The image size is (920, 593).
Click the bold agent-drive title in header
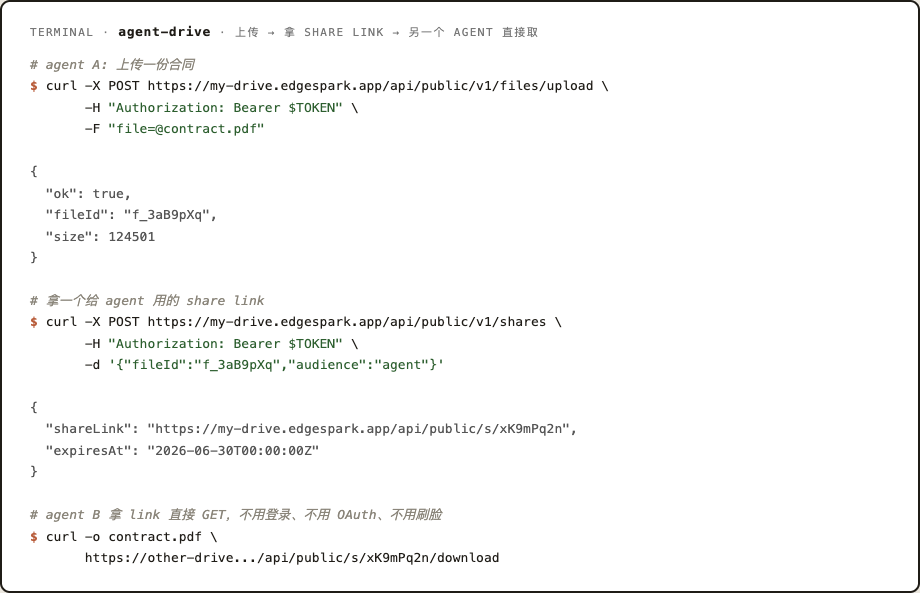[x=164, y=32]
